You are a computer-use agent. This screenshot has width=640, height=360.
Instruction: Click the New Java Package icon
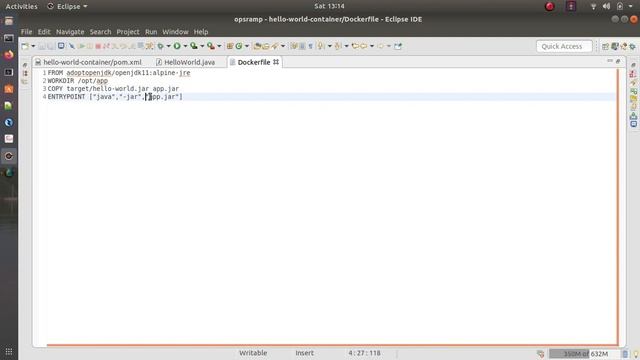coord(230,46)
